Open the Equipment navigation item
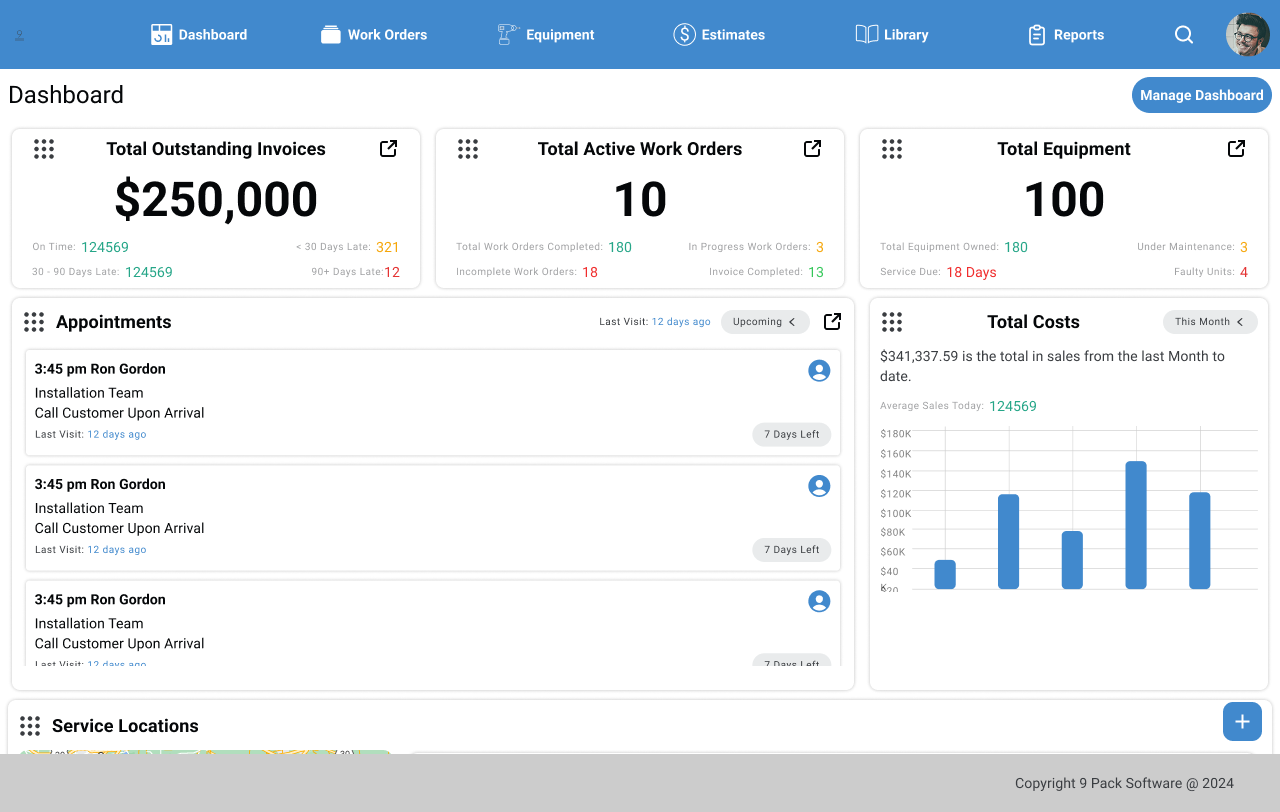The width and height of the screenshot is (1280, 812). tap(546, 35)
